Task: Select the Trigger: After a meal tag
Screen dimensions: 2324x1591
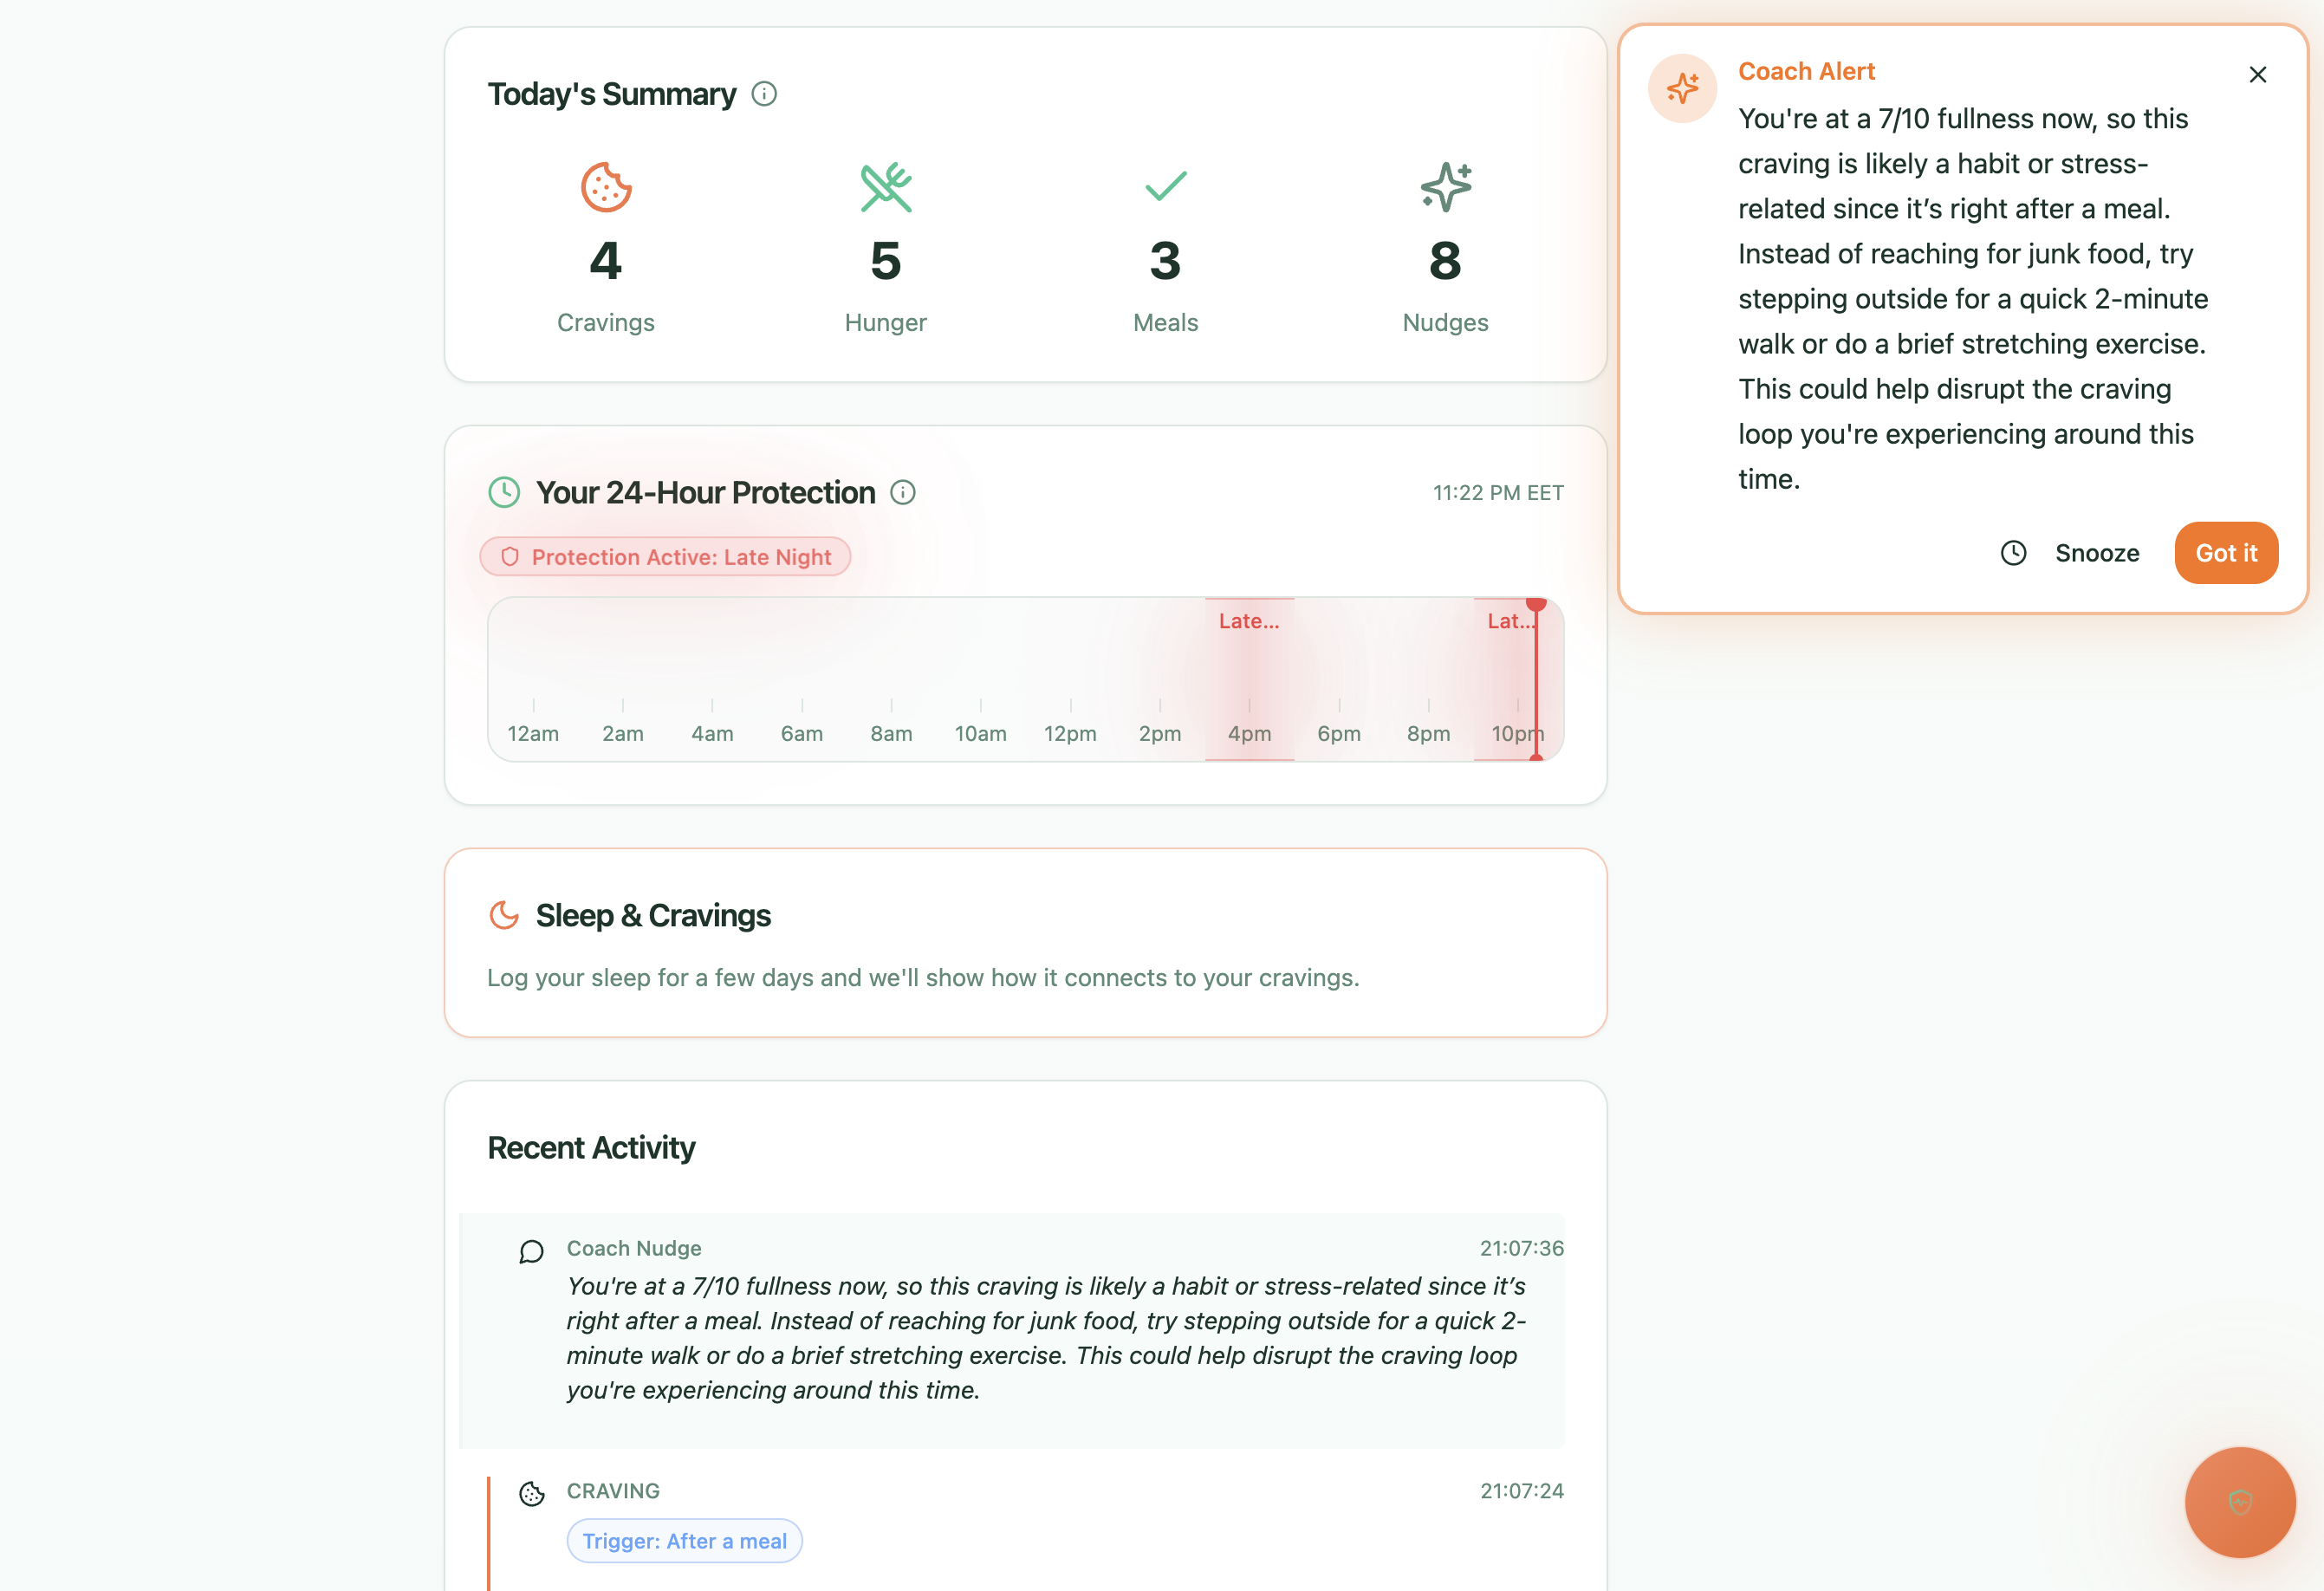Action: click(684, 1541)
